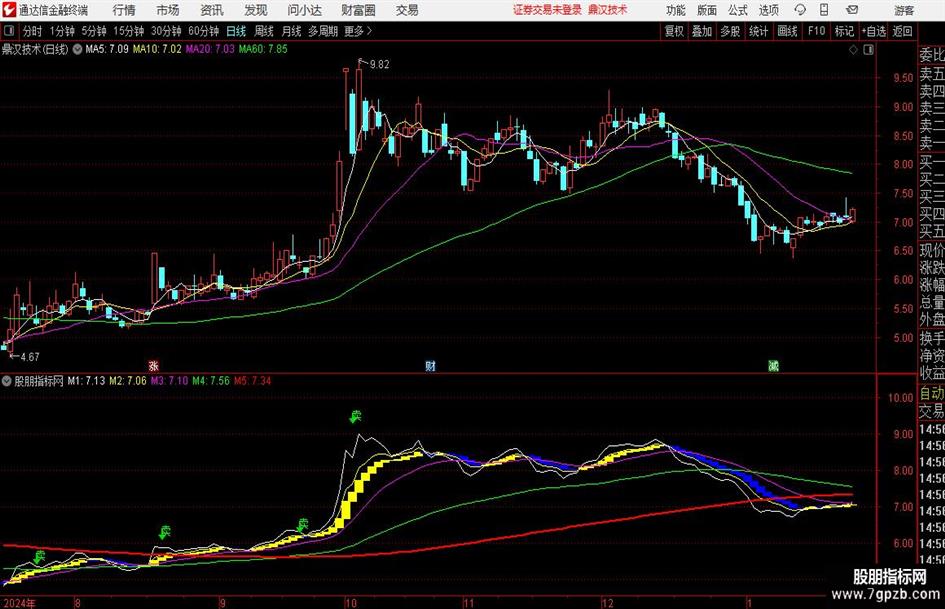Open the 版面 menu
The height and width of the screenshot is (609, 945).
coord(706,10)
